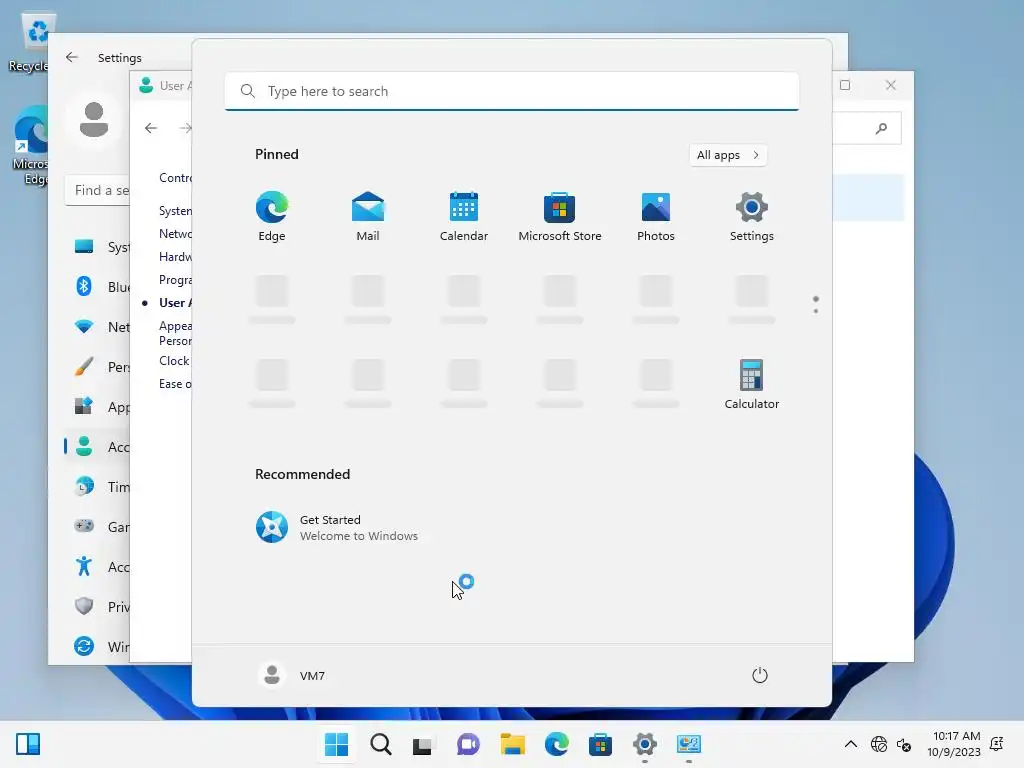The width and height of the screenshot is (1024, 768).
Task: Open Edge from pinned apps
Action: tap(272, 216)
